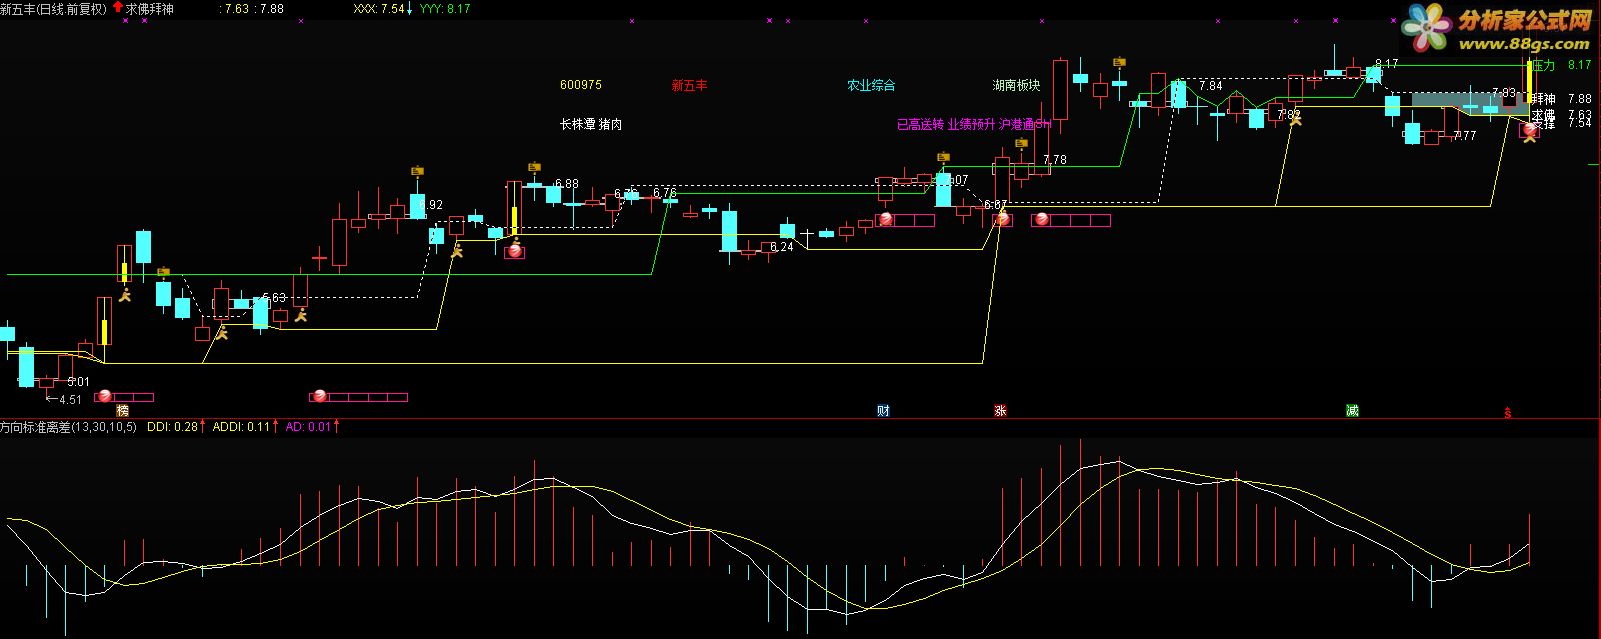The width and height of the screenshot is (1601, 639).
Task: Click the 6.24 price label on chart
Action: (782, 247)
